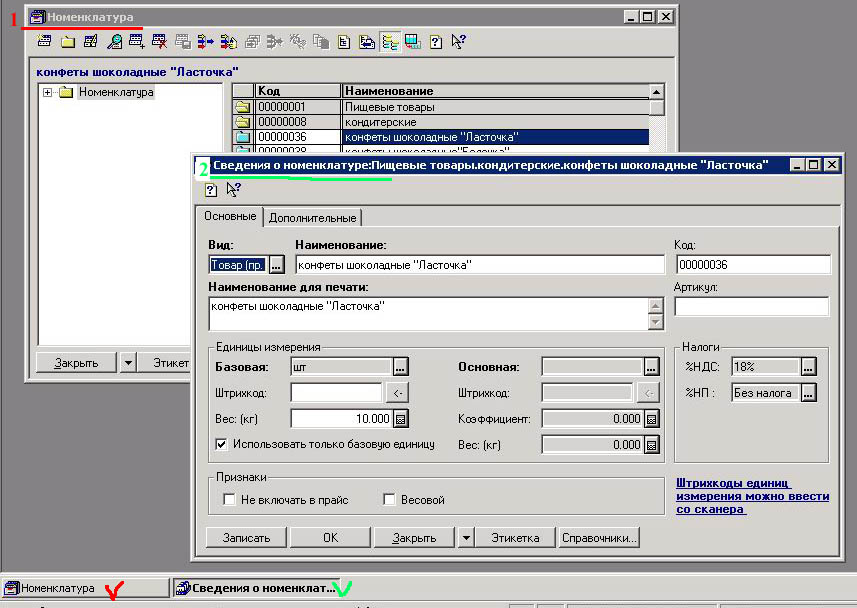The image size is (857, 608).
Task: Switch to the Дополнительные tab
Action: (313, 217)
